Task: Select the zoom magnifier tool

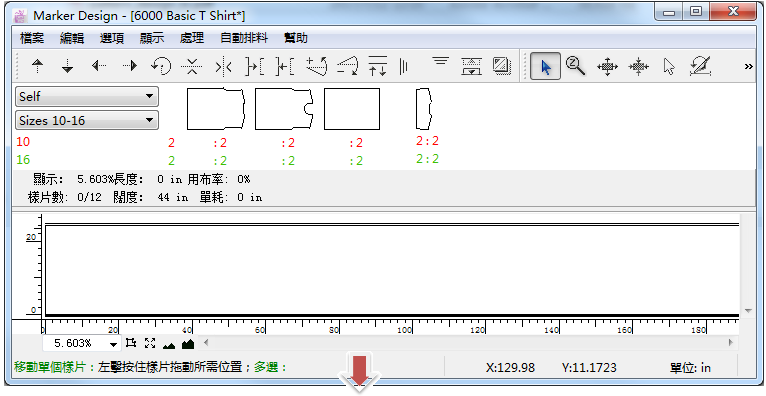Action: (575, 65)
